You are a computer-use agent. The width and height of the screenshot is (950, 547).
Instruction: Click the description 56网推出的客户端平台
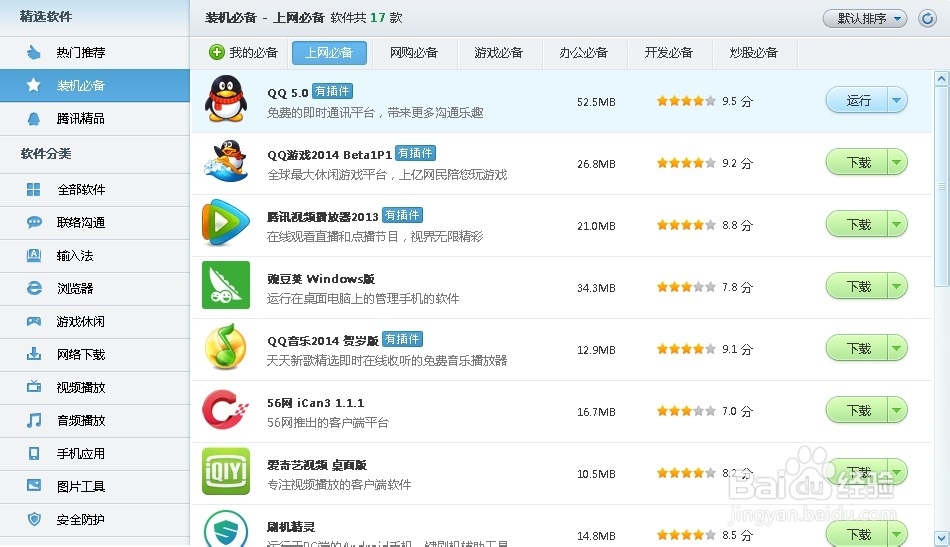pyautogui.click(x=328, y=422)
